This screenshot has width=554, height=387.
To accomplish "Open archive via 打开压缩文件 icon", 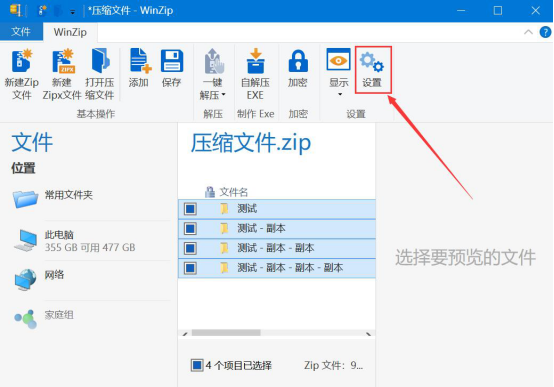I will point(100,61).
